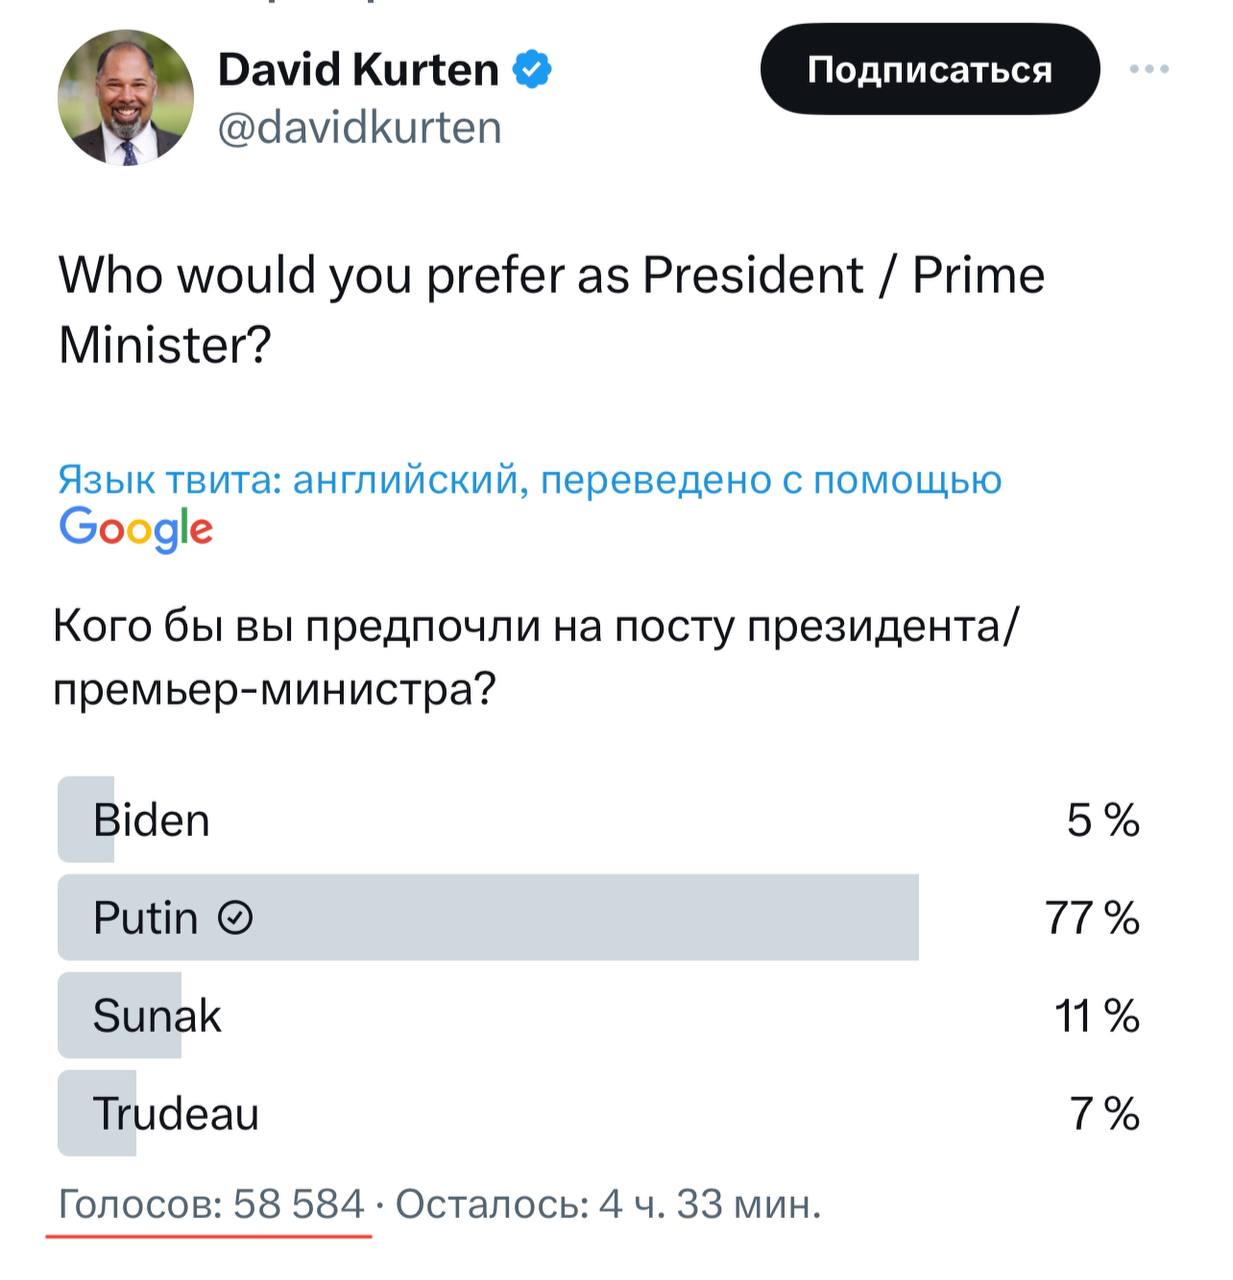
Task: Select the Trudeau poll option
Action: [599, 1113]
